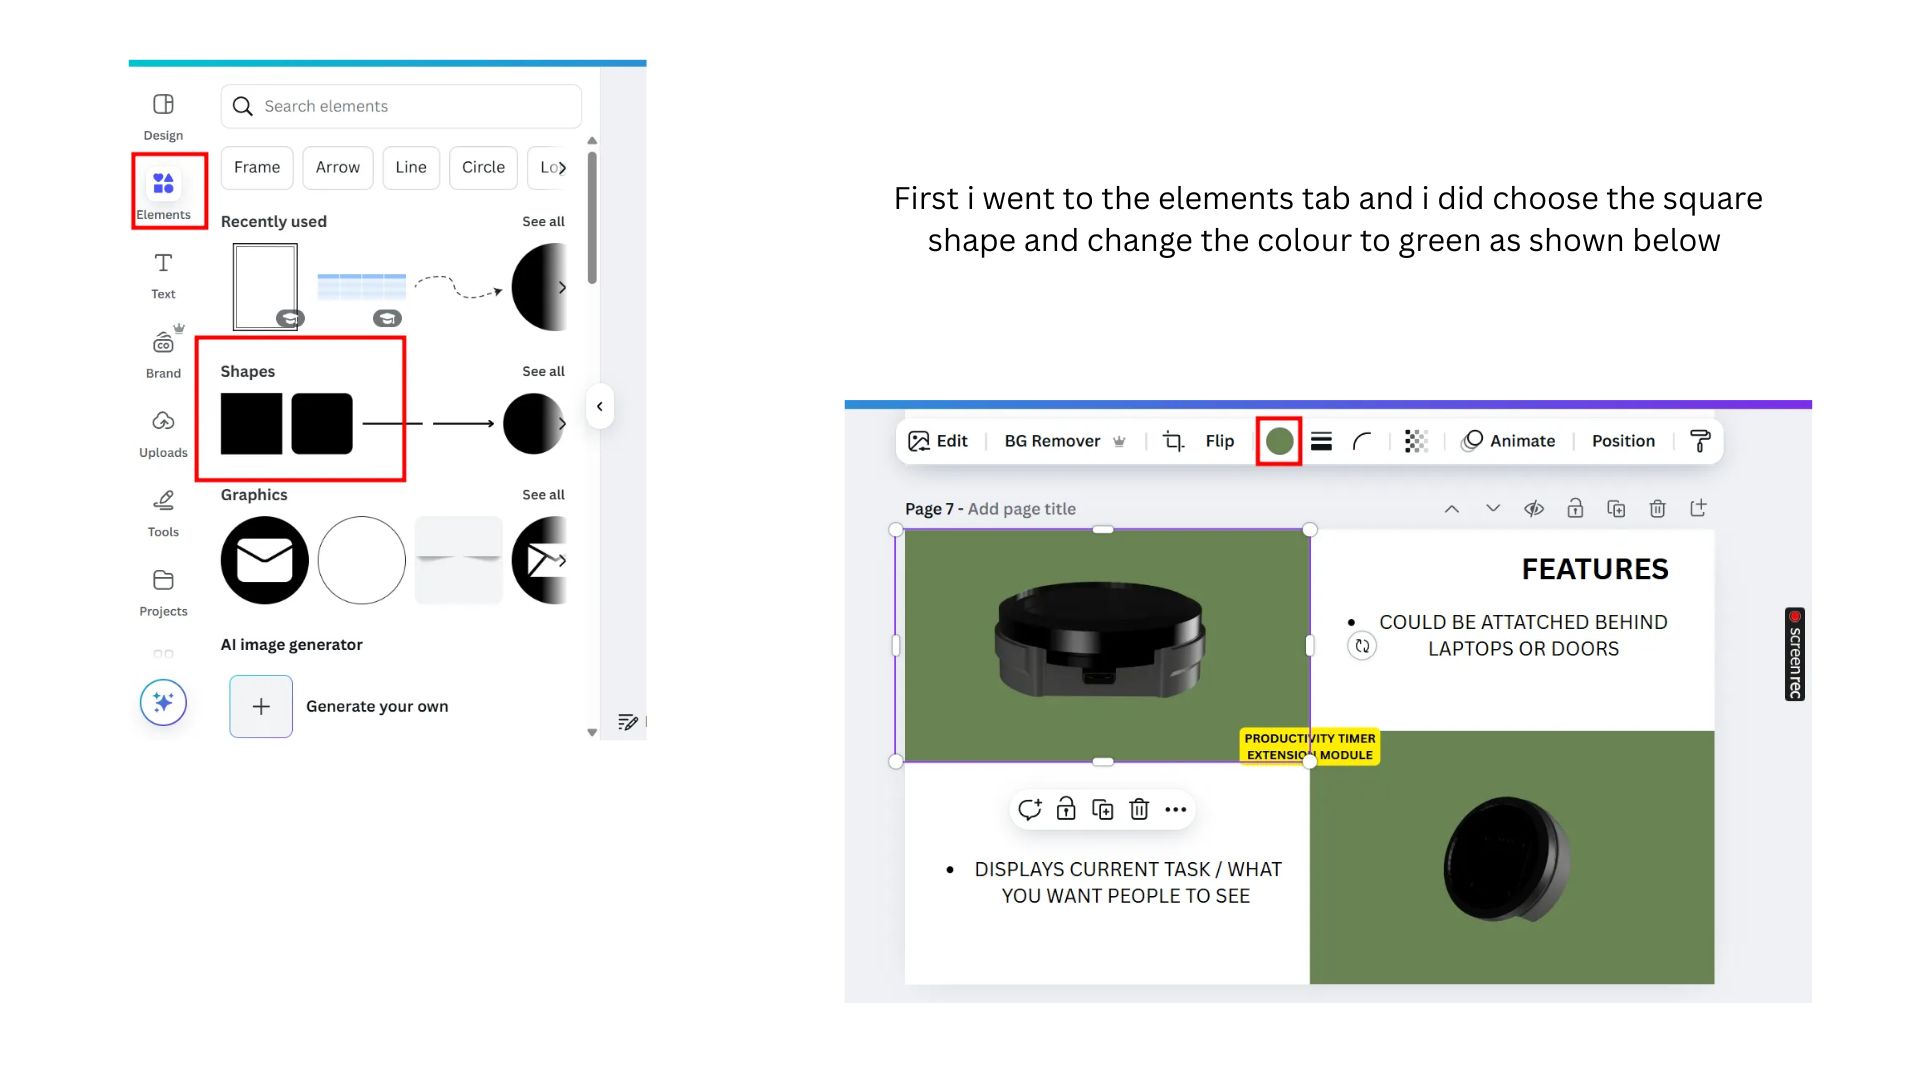Open the Text sidebar tab
Viewport: 1920px width, 1080px height.
coord(163,275)
